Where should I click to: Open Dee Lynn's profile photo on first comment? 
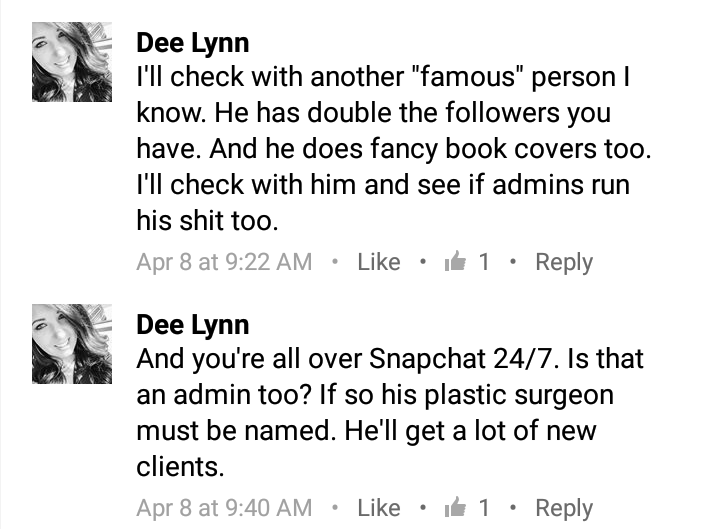pos(72,62)
